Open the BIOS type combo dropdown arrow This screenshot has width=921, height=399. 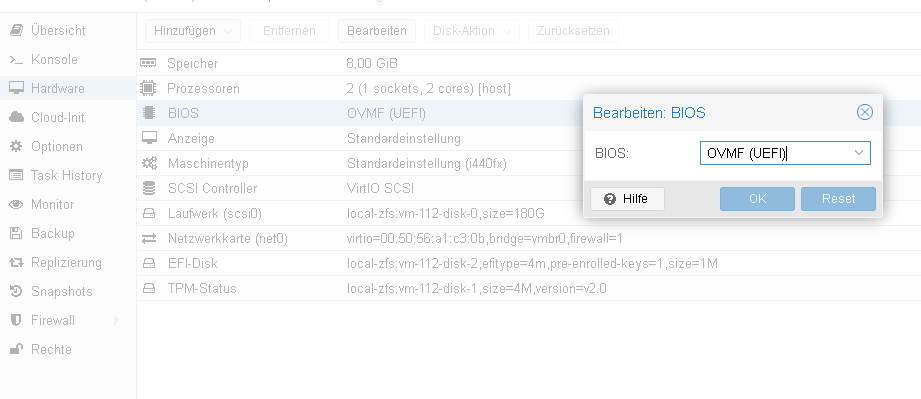coord(859,153)
